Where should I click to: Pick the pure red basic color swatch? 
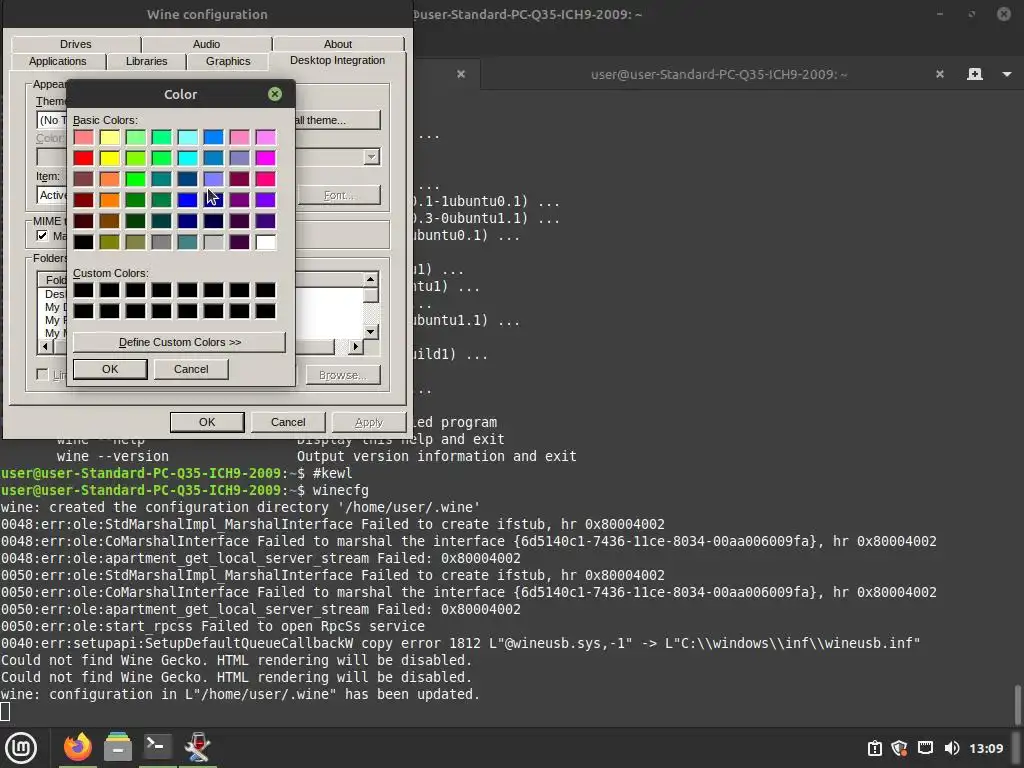[84, 157]
